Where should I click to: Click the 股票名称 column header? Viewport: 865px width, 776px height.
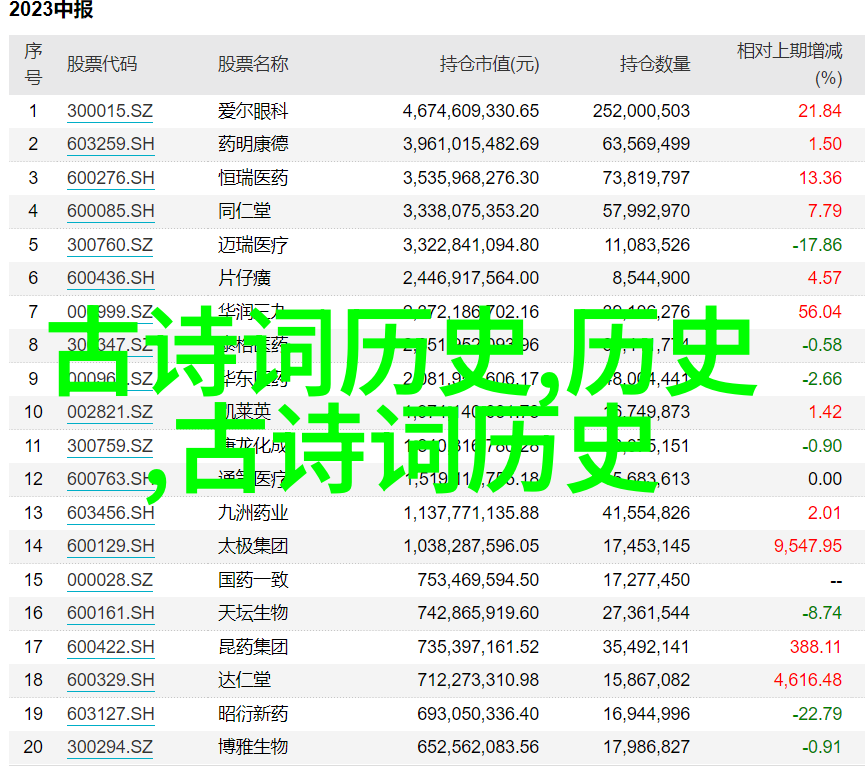coord(253,65)
